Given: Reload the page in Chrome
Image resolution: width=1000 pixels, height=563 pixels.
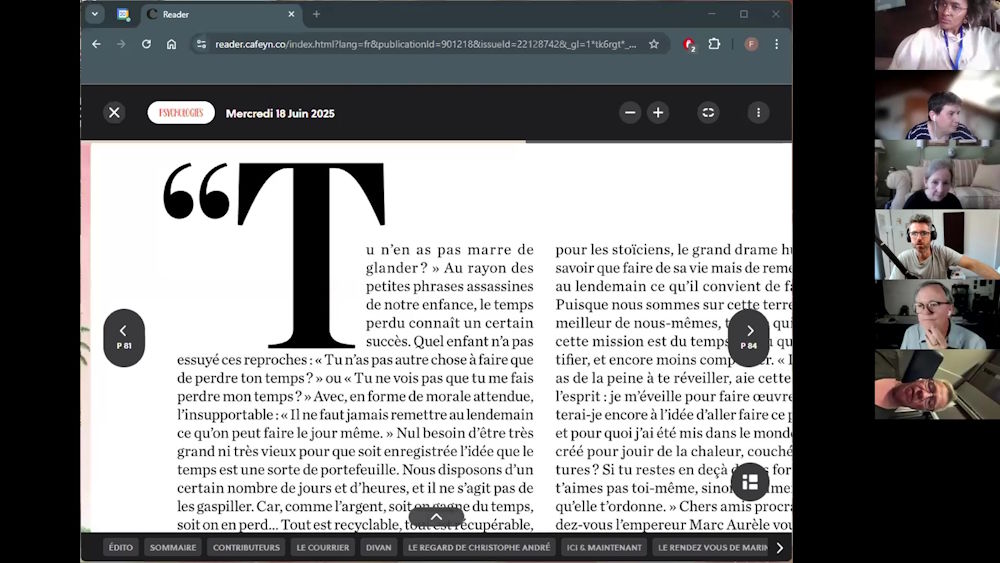Looking at the screenshot, I should (x=146, y=44).
